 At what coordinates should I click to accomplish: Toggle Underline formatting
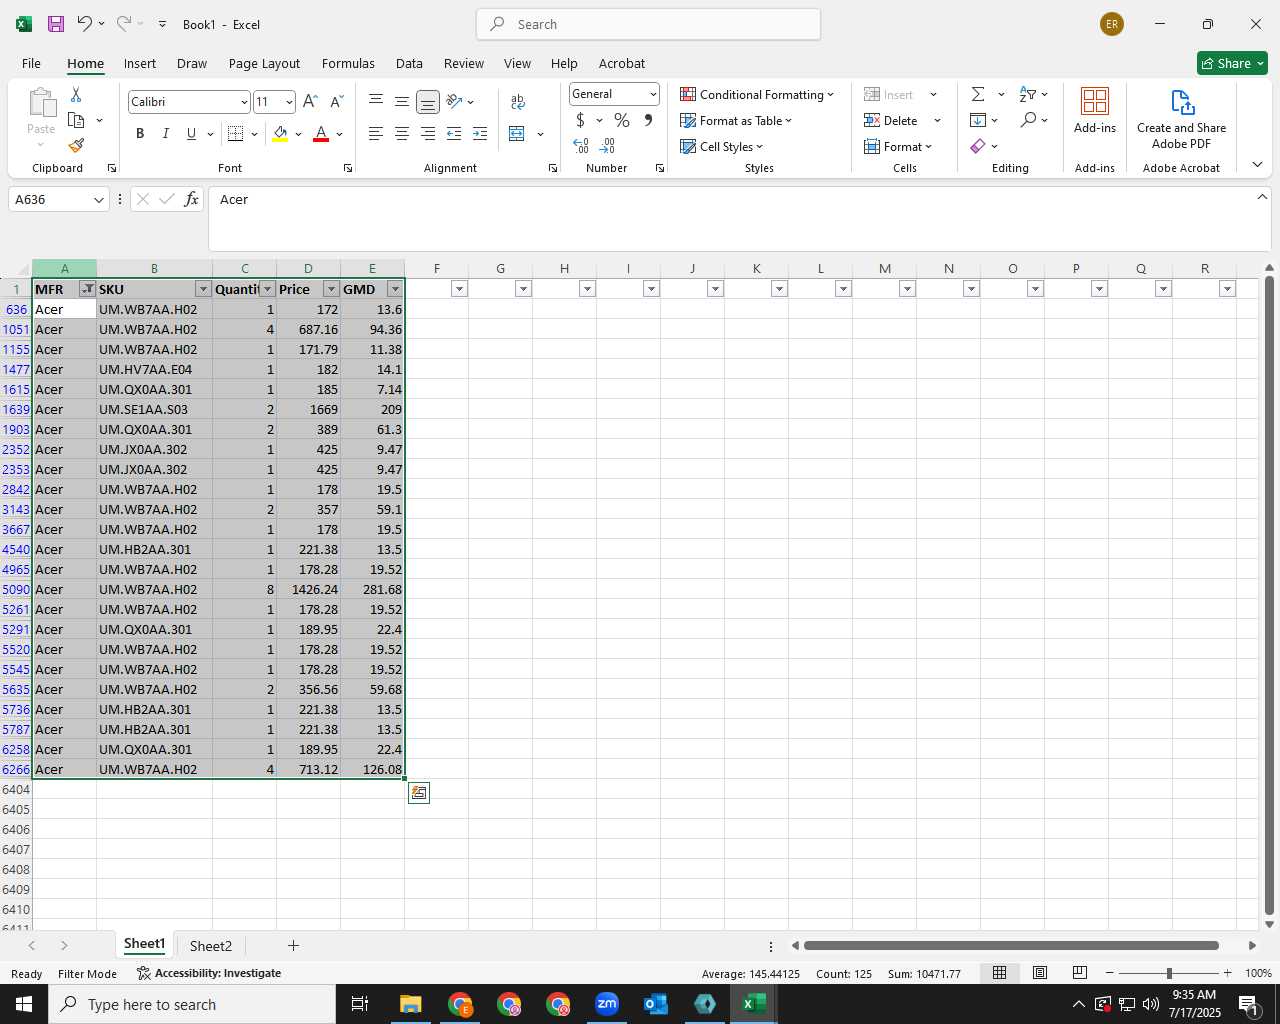click(x=191, y=134)
